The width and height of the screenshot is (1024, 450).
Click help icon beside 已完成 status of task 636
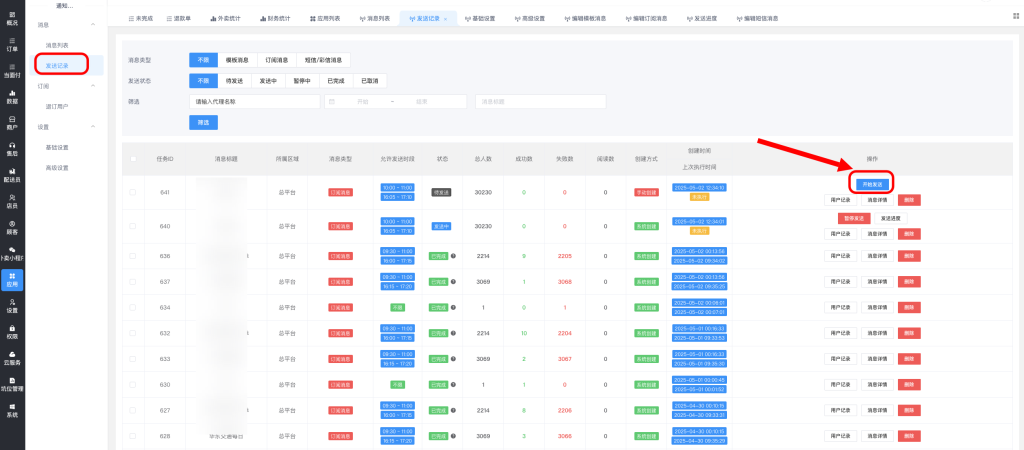pyautogui.click(x=453, y=255)
